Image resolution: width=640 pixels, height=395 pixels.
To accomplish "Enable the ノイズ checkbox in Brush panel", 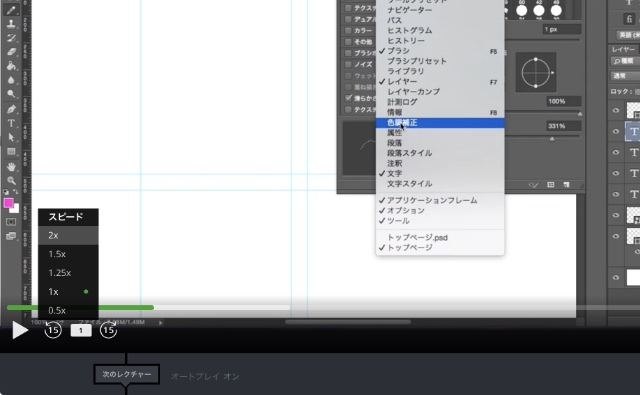I will [x=348, y=64].
